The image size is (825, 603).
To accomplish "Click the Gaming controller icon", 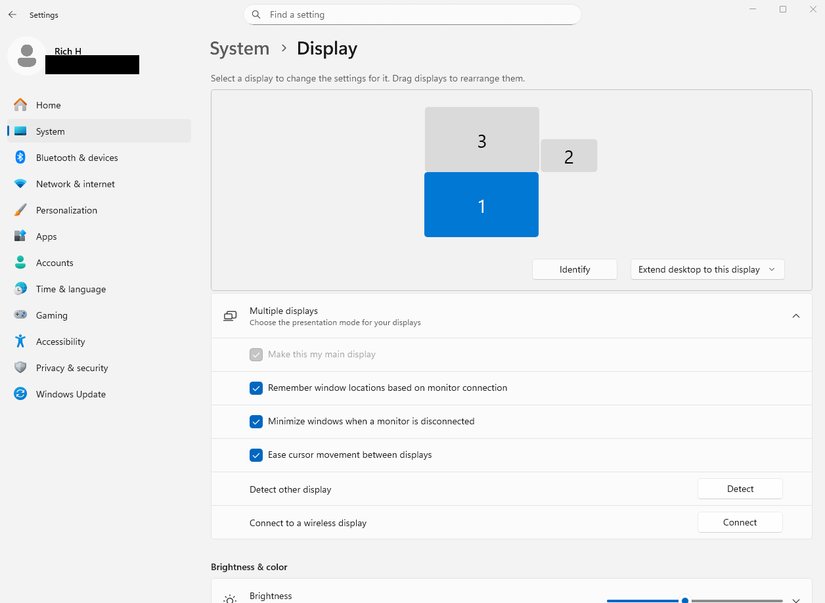I will point(20,315).
